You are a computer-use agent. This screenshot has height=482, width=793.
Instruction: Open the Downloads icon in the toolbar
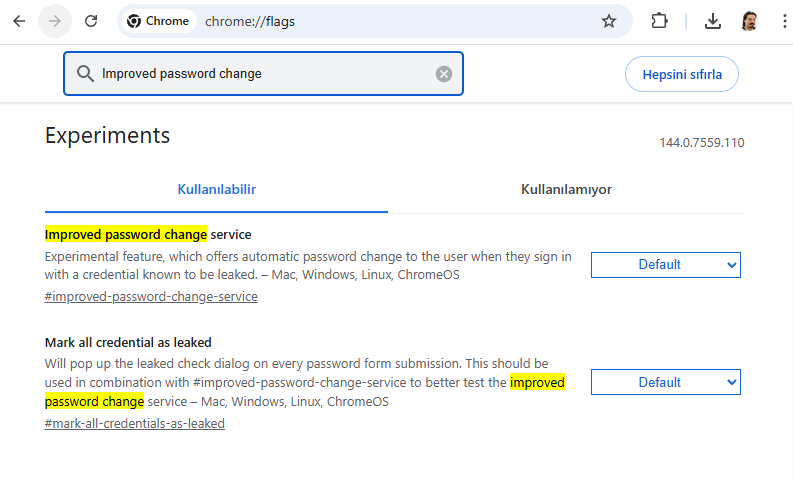coord(713,21)
